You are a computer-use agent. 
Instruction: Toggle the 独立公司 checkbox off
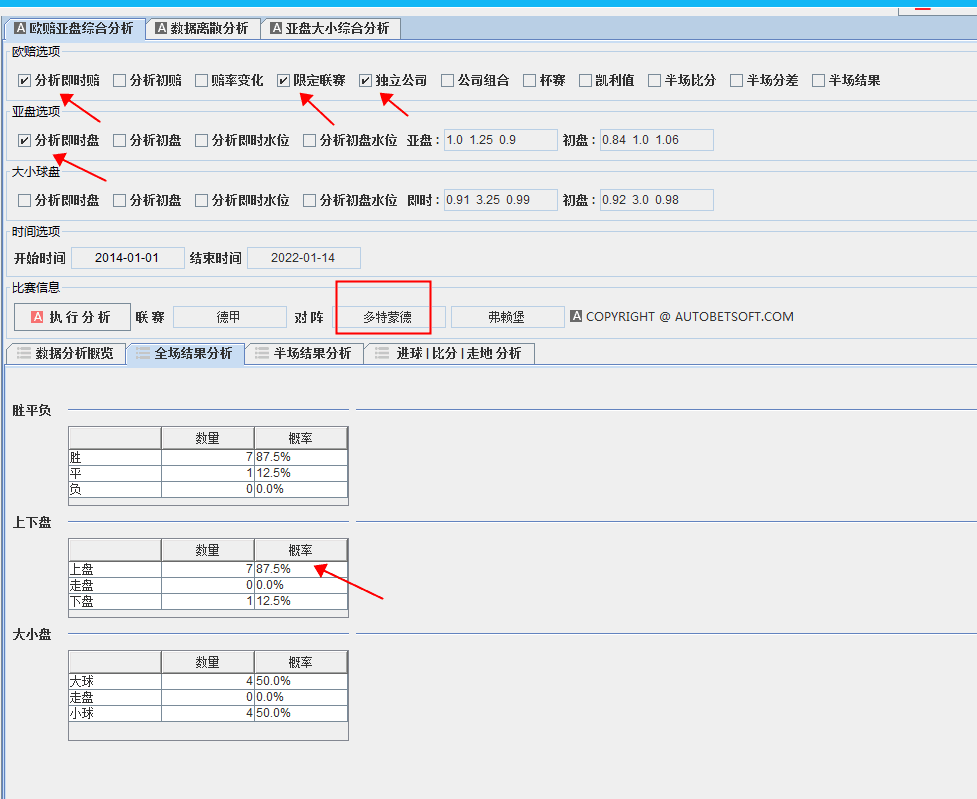pyautogui.click(x=366, y=80)
